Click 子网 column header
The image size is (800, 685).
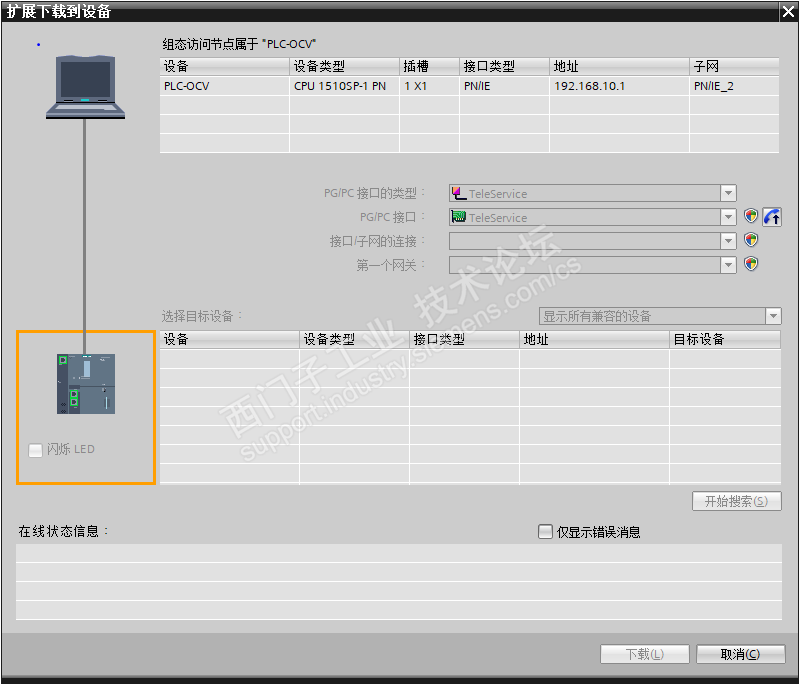[734, 66]
